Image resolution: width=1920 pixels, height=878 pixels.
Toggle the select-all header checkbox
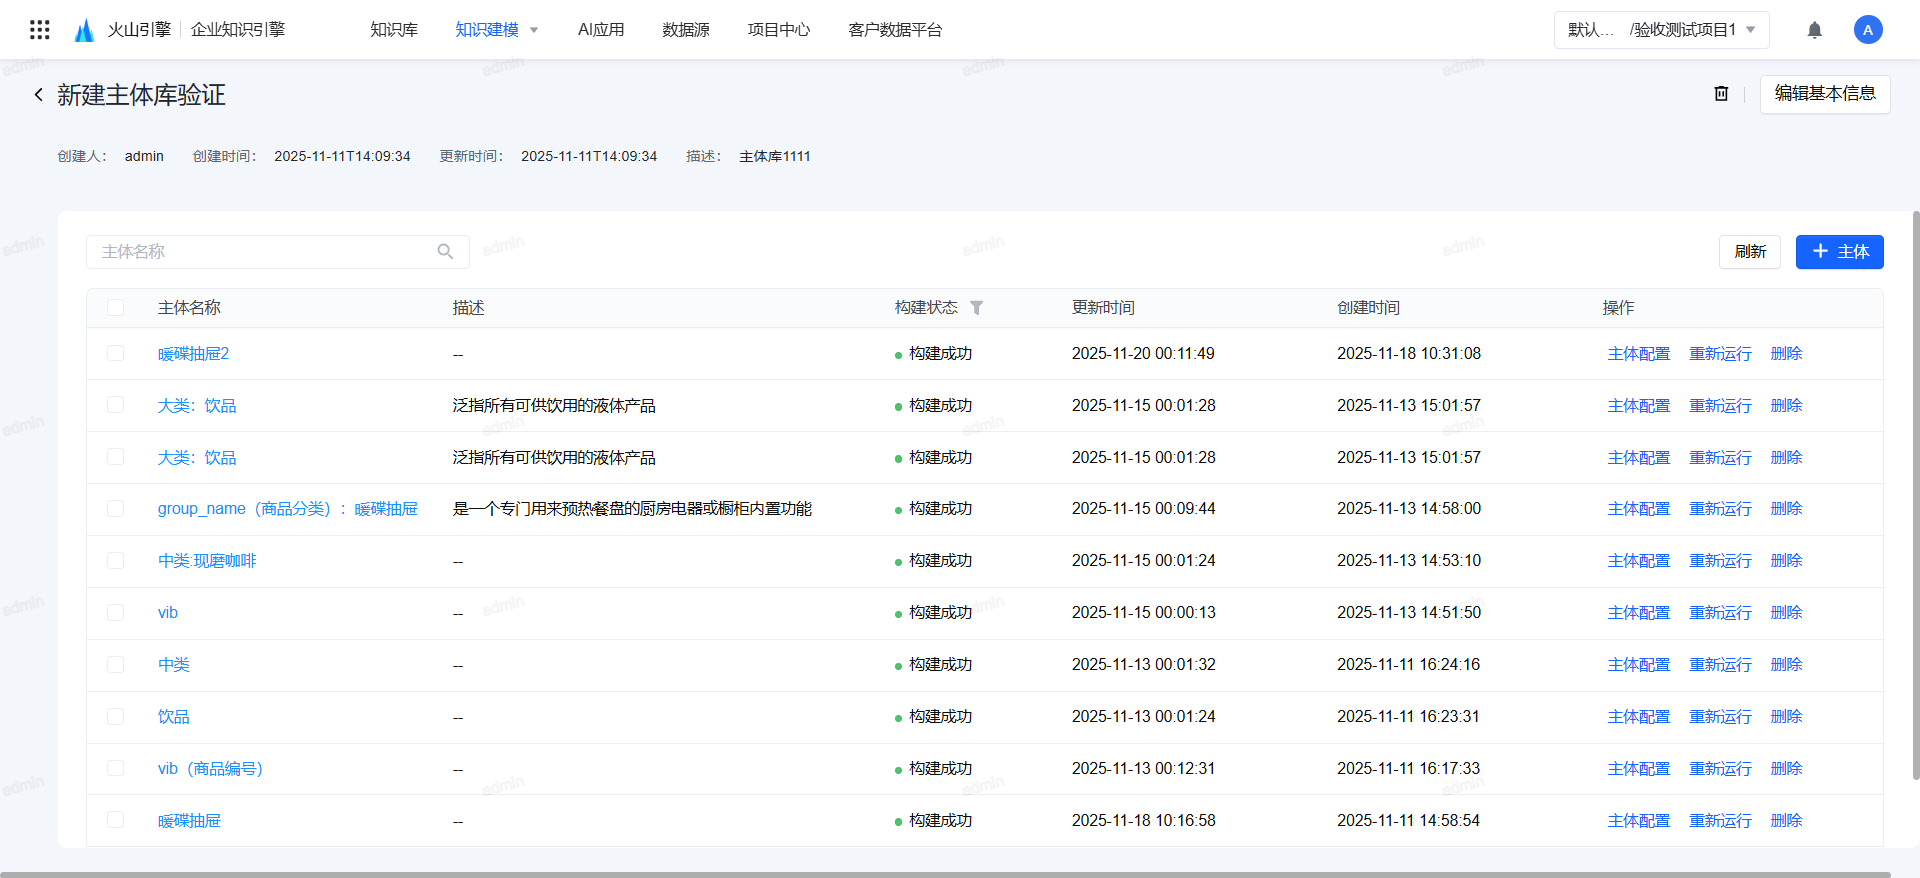click(116, 308)
